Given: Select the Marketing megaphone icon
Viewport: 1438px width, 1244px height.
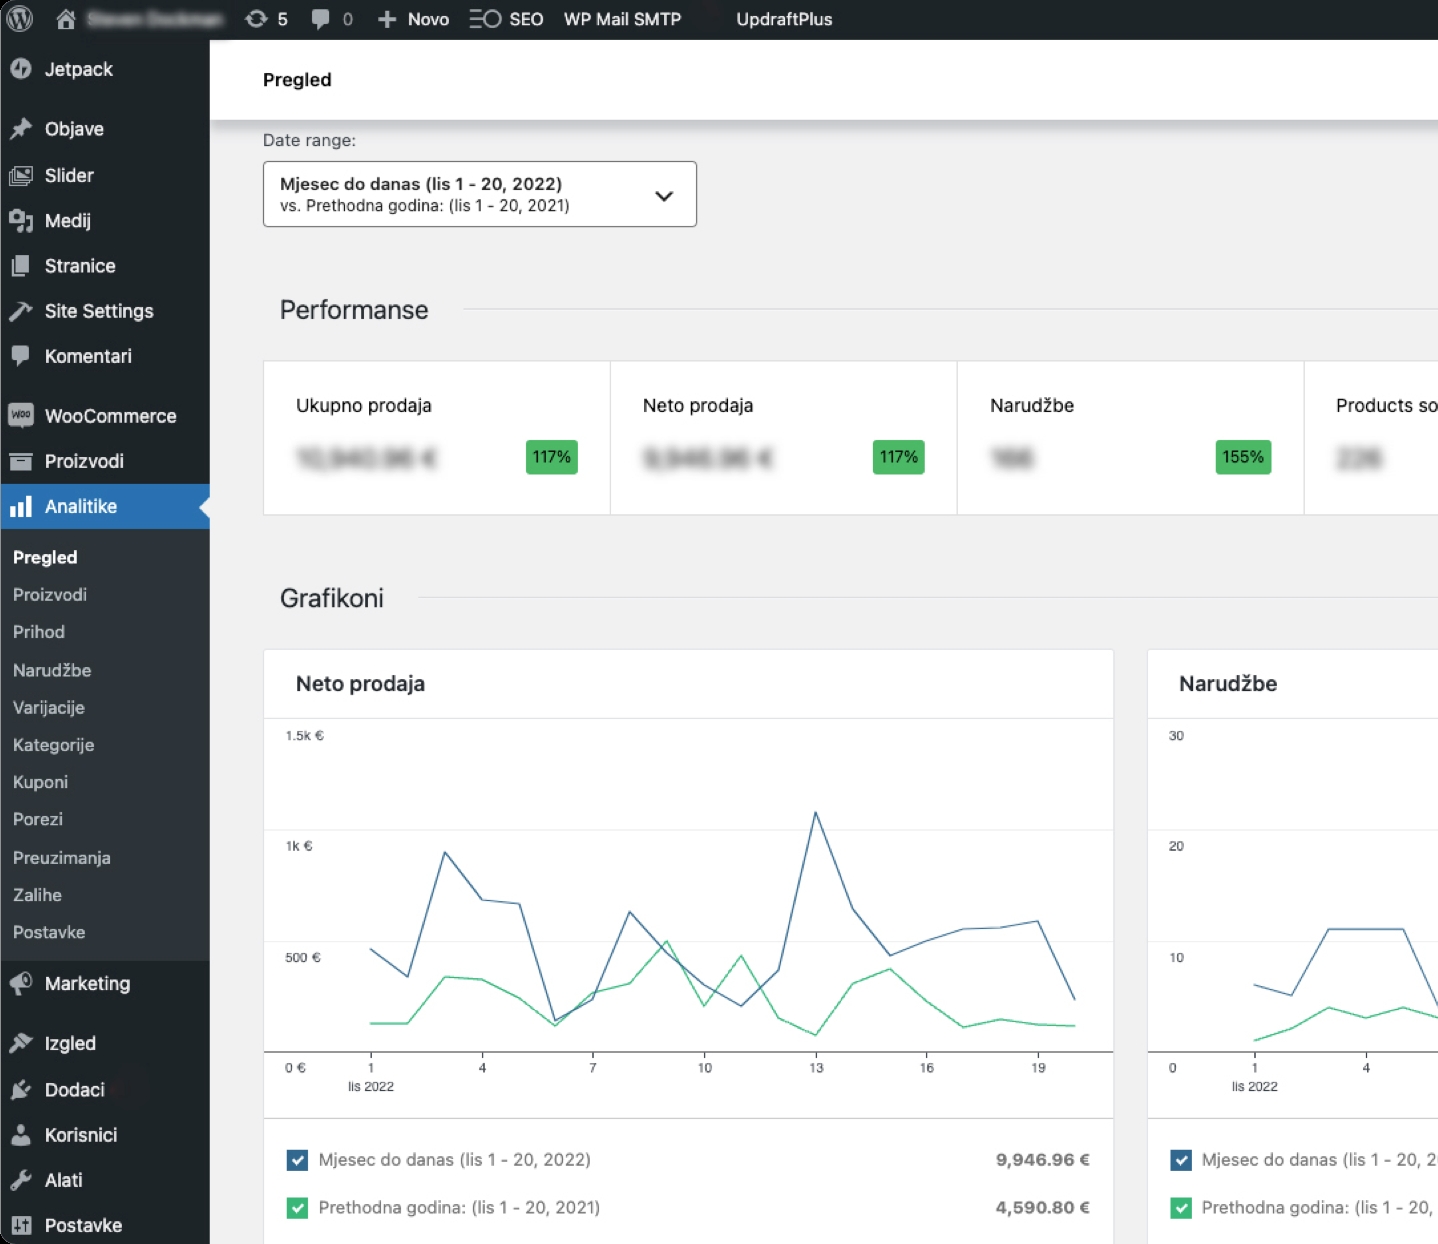Looking at the screenshot, I should click(x=21, y=983).
